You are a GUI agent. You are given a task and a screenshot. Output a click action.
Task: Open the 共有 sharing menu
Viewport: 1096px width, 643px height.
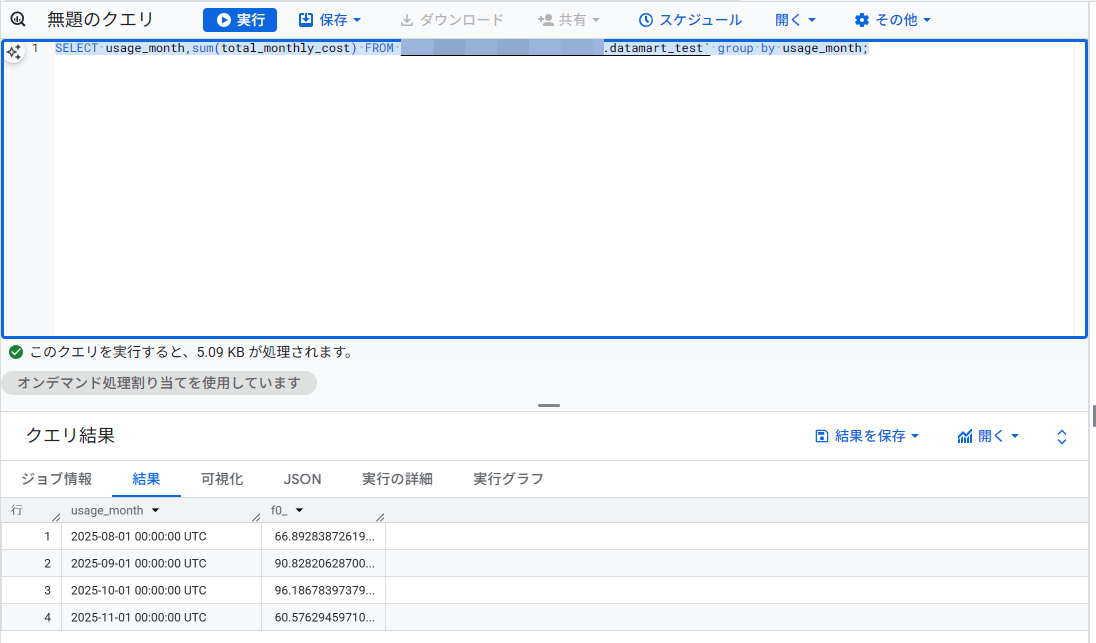pyautogui.click(x=568, y=19)
